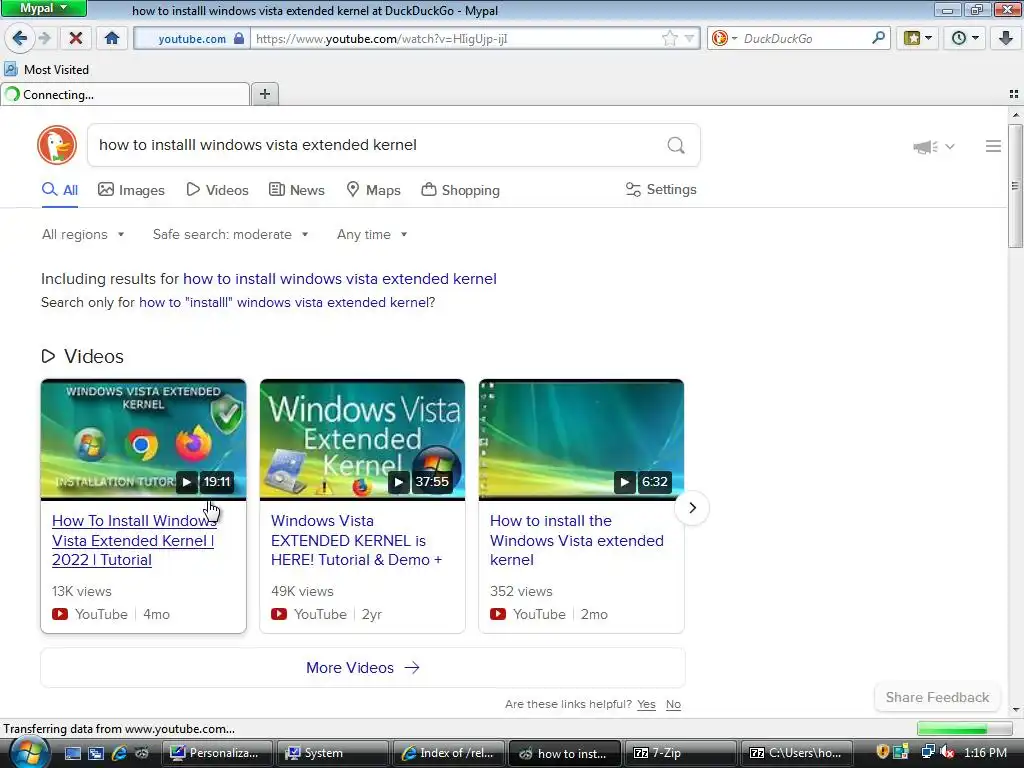Select the Connecting... browser tab
The height and width of the screenshot is (768, 1024).
point(125,95)
